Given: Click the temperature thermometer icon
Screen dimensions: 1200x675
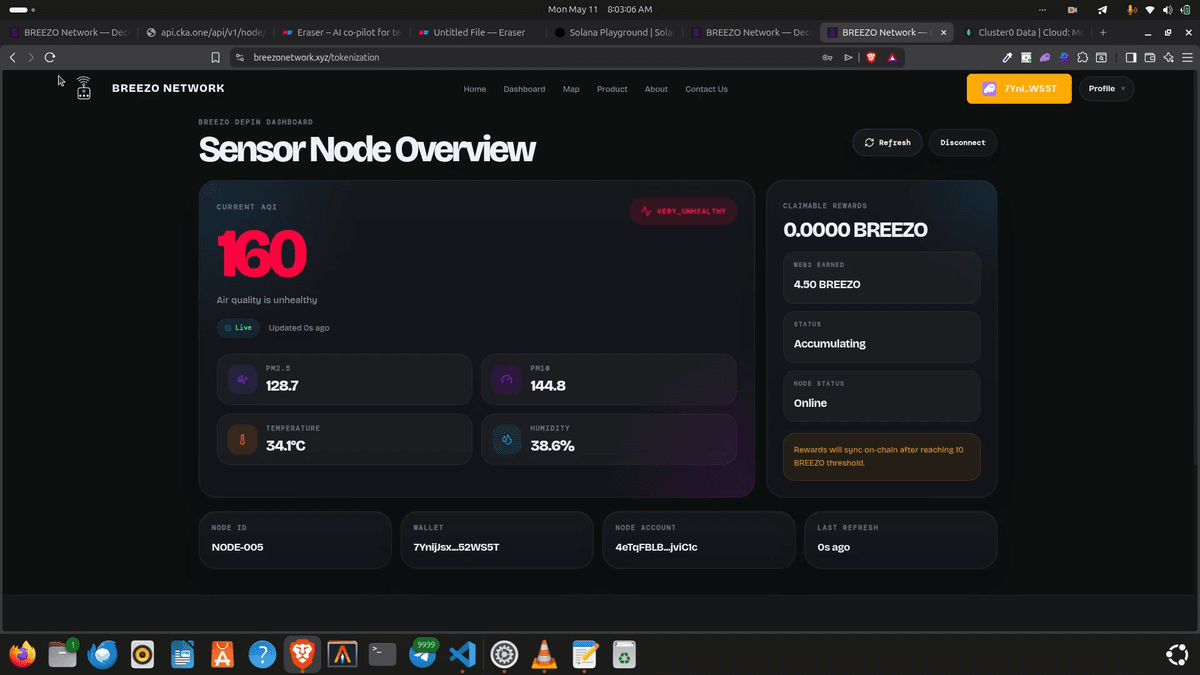Looking at the screenshot, I should click(x=243, y=440).
